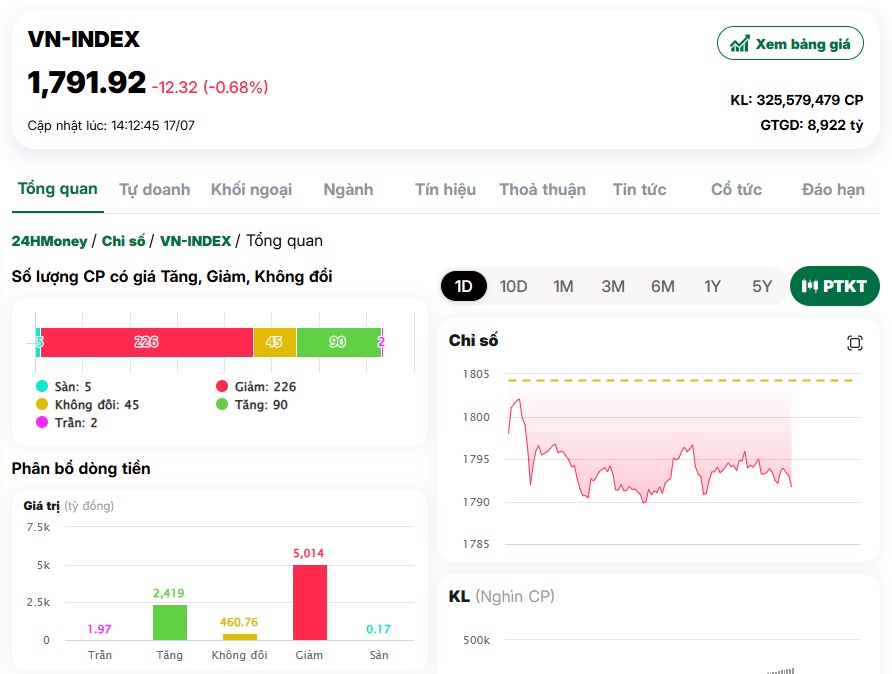Image resolution: width=892 pixels, height=674 pixels.
Task: Open Xem bảng giá price board
Action: point(790,43)
